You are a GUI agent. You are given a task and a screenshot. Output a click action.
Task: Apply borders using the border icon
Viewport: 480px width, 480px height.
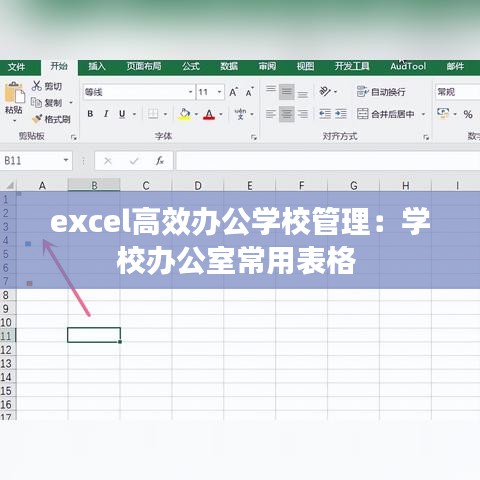pyautogui.click(x=153, y=114)
